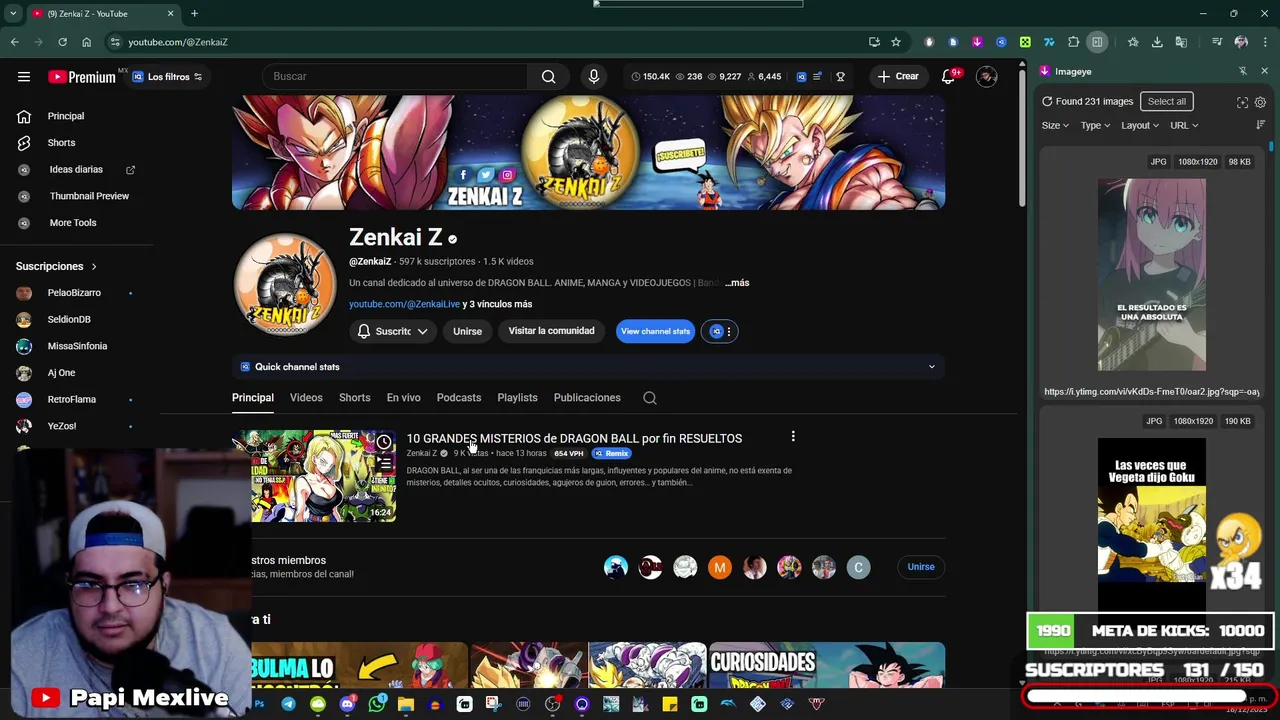Open the Layout dropdown
The height and width of the screenshot is (720, 1280).
(1140, 125)
